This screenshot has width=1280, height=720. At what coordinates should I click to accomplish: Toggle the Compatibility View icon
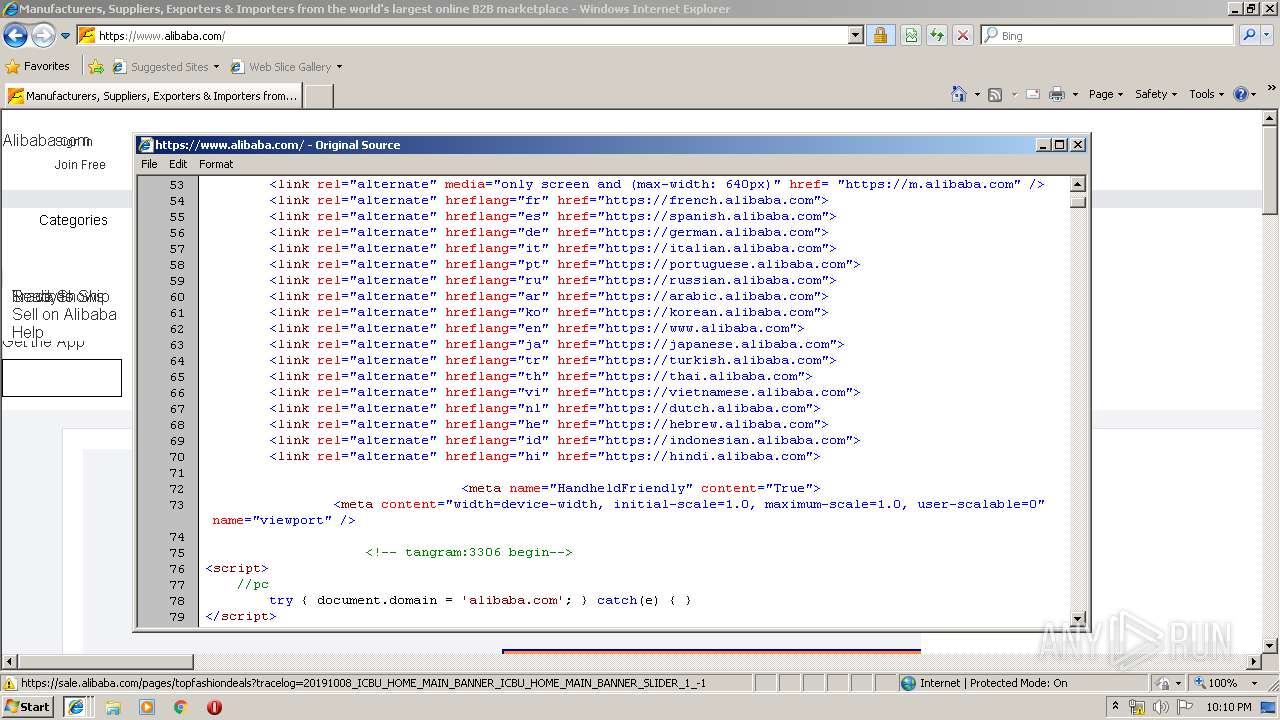911,35
